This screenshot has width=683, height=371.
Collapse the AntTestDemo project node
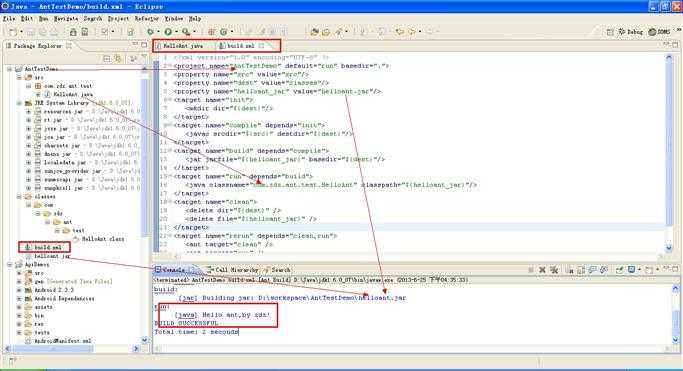(x=10, y=69)
